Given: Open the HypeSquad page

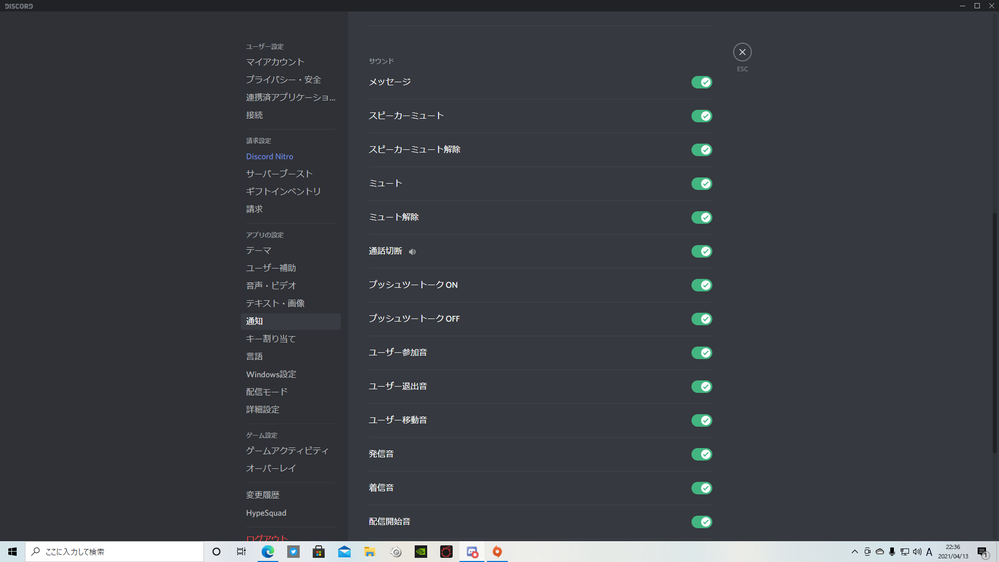Looking at the screenshot, I should click(x=291, y=513).
